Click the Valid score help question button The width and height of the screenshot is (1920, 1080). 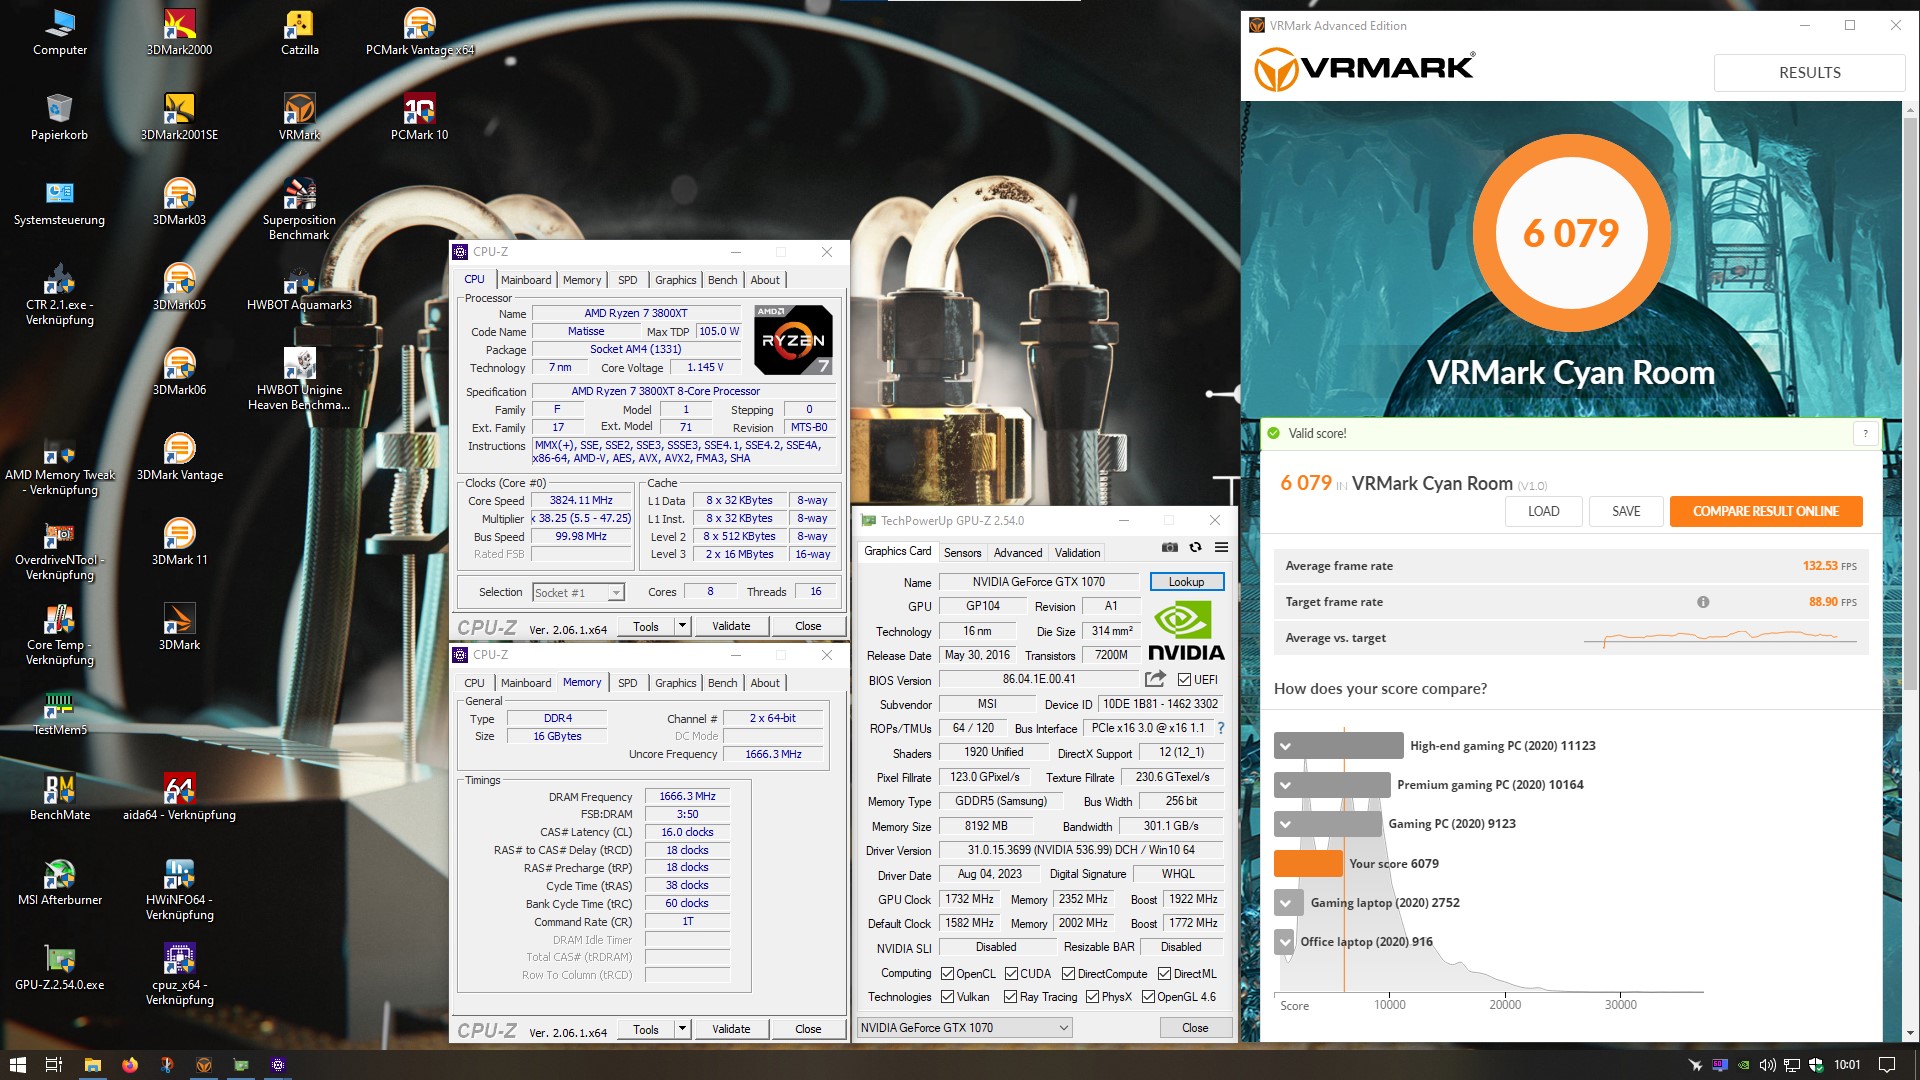coord(1865,433)
